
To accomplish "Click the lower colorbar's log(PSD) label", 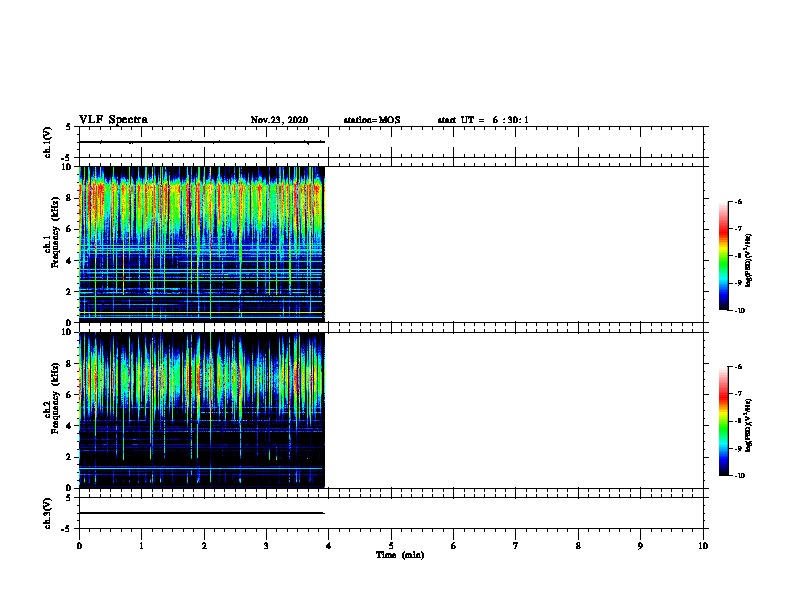I will pyautogui.click(x=748, y=425).
